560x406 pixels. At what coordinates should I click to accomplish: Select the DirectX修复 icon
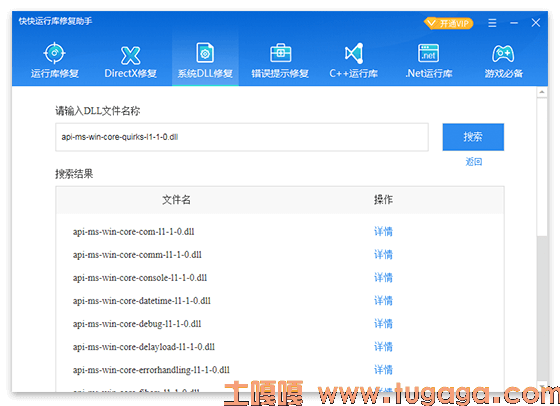tap(130, 55)
